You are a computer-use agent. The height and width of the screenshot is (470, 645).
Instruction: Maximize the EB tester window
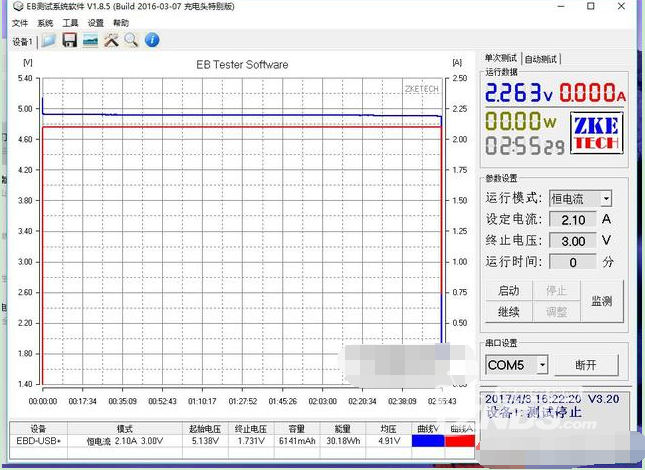click(591, 6)
